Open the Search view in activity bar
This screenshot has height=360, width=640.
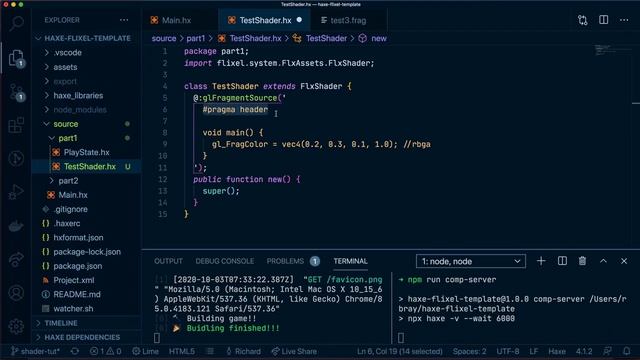click(16, 23)
